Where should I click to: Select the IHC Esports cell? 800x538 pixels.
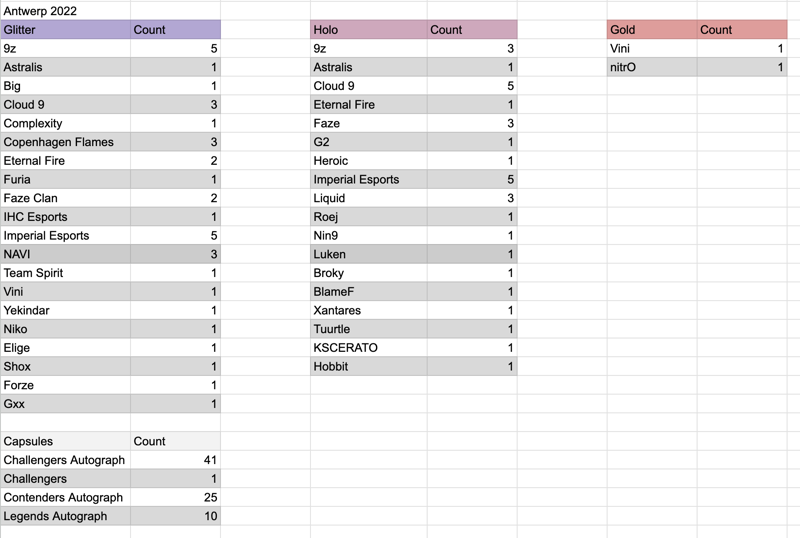tap(65, 216)
